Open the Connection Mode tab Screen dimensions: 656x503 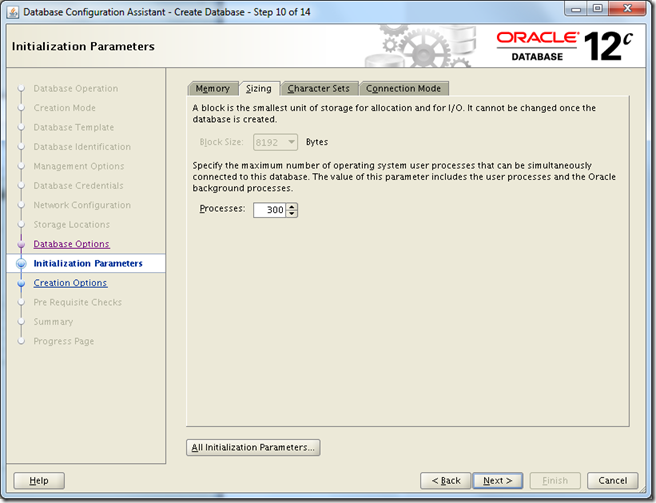pos(404,89)
